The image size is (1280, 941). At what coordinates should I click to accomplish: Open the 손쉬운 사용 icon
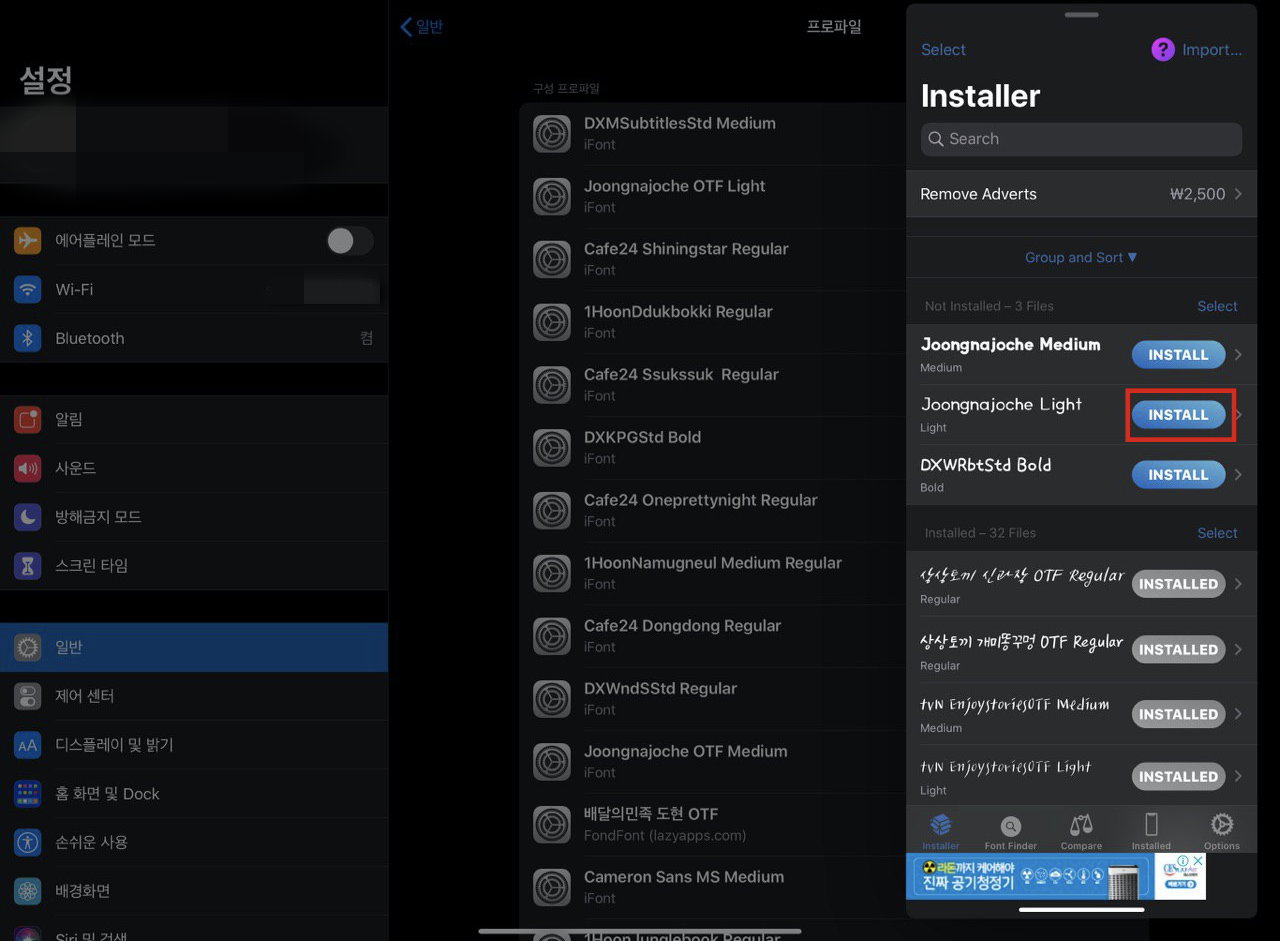pyautogui.click(x=28, y=842)
